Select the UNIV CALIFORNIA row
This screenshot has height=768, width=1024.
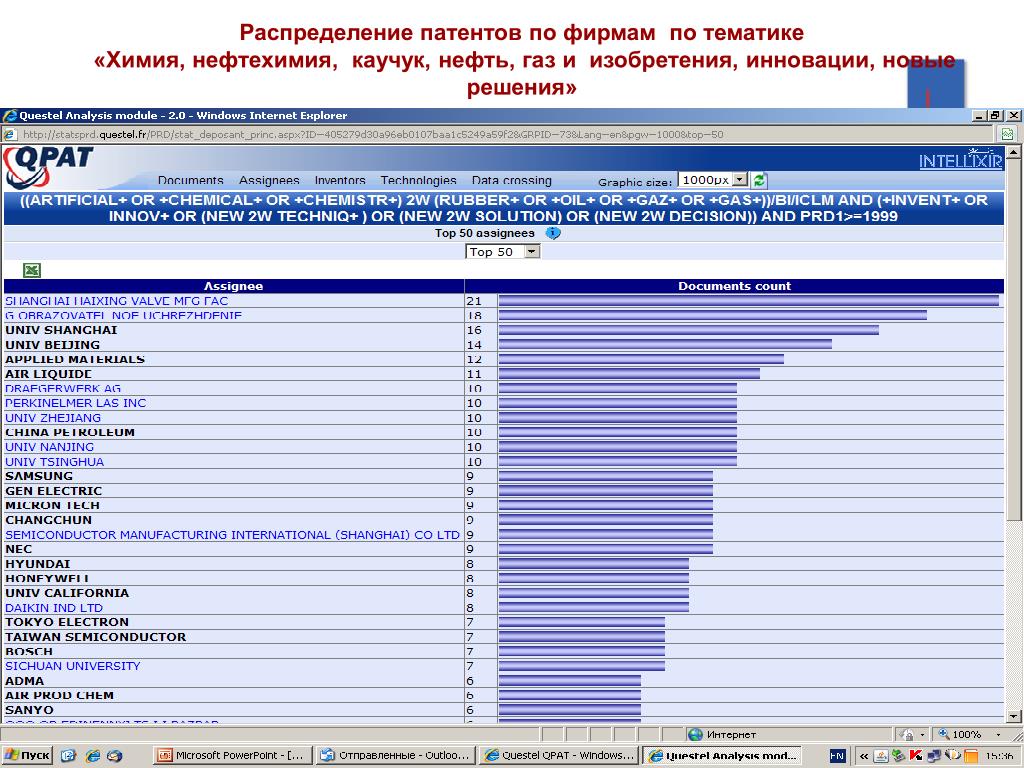[x=504, y=593]
